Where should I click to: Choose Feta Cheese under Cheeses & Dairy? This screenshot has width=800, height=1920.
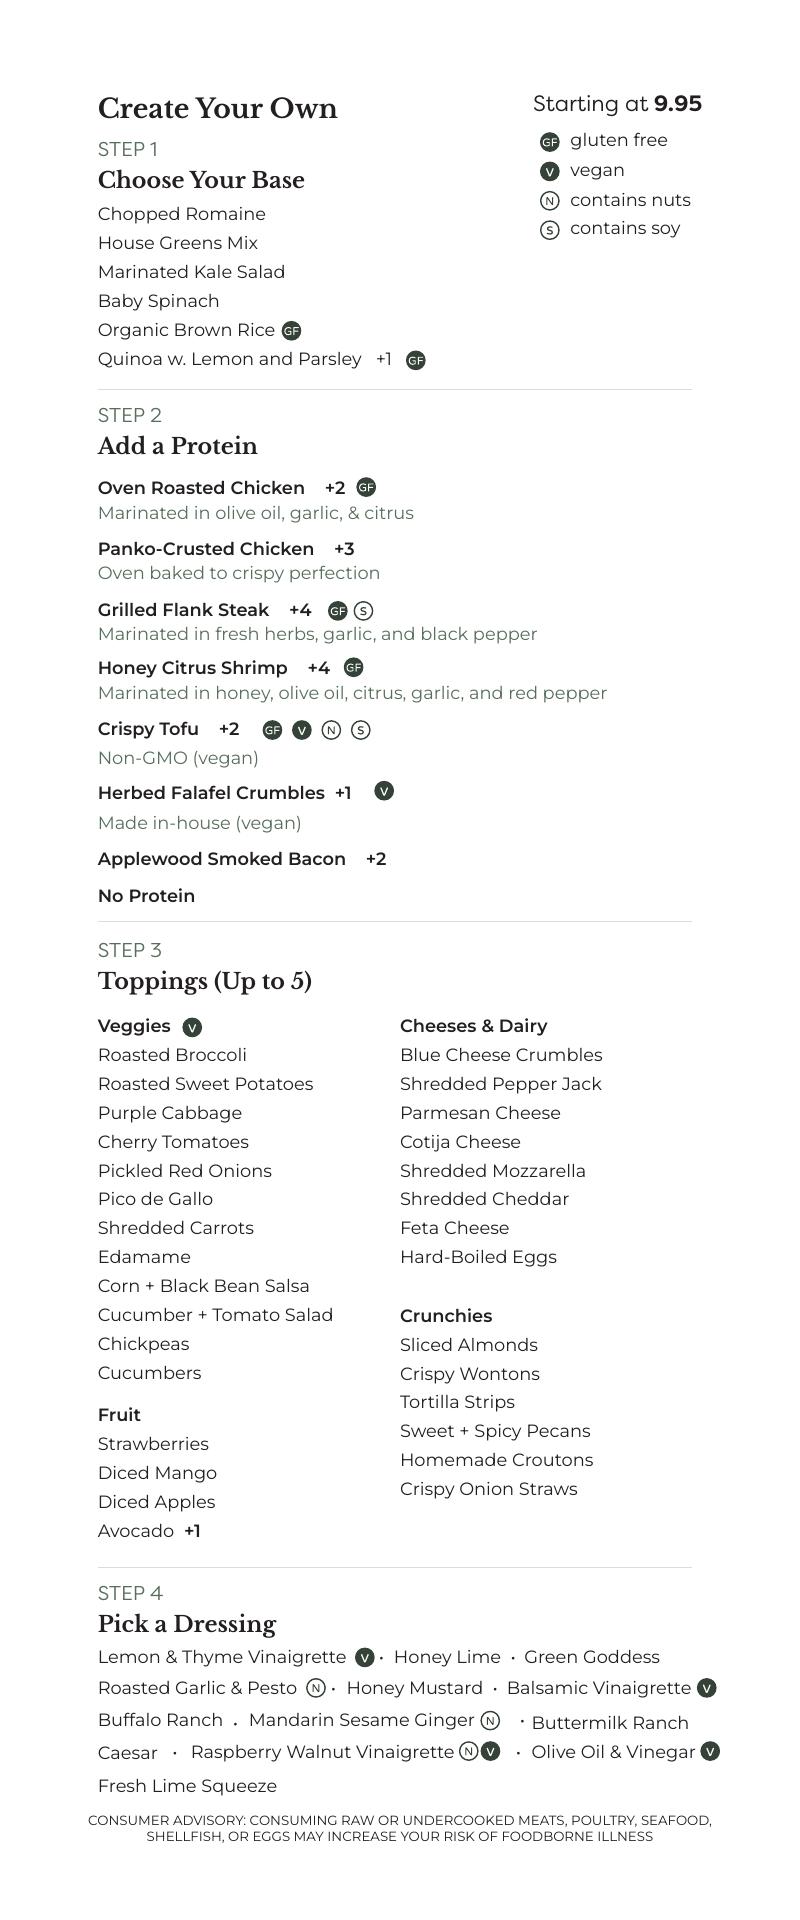[x=454, y=1228]
